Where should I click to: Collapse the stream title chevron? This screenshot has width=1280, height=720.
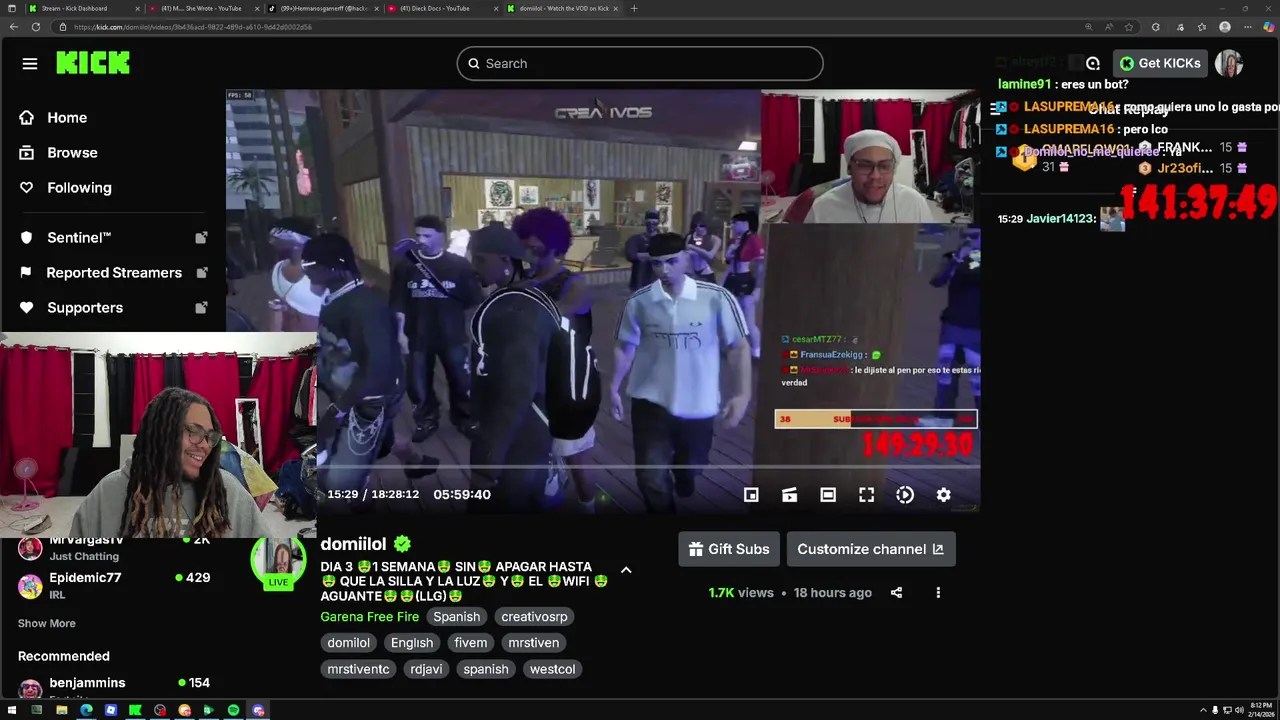click(x=626, y=570)
